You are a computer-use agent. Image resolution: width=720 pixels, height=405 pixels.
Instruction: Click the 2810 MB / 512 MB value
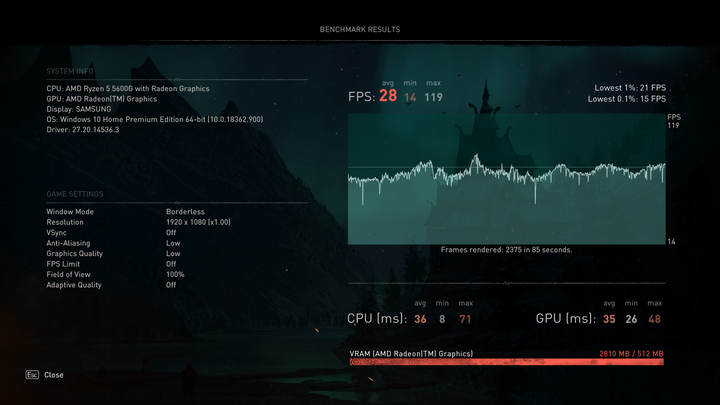(631, 354)
